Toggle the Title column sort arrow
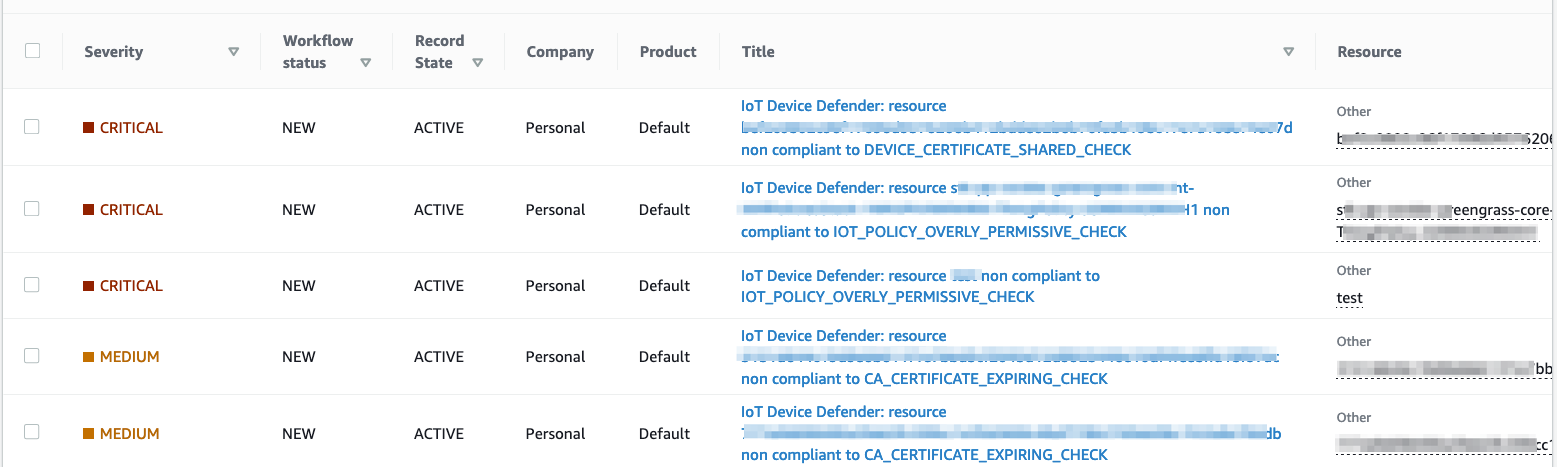 [x=1289, y=52]
